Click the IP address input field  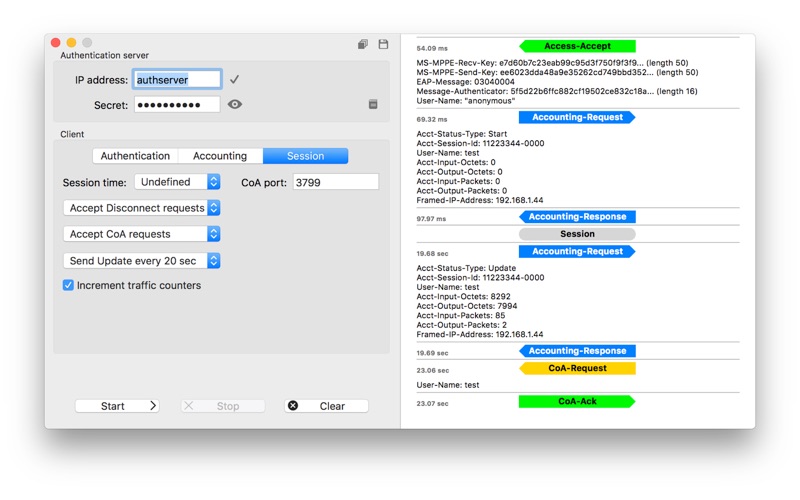tap(177, 79)
